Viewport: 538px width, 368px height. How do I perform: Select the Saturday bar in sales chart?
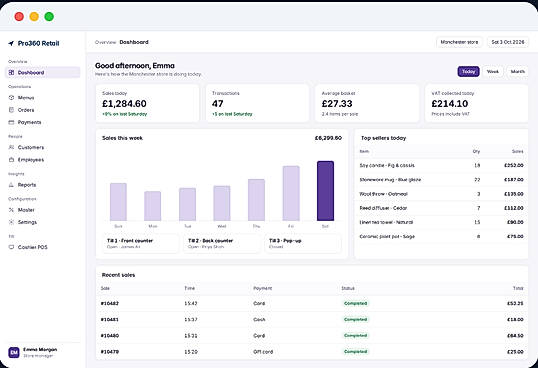(325, 191)
